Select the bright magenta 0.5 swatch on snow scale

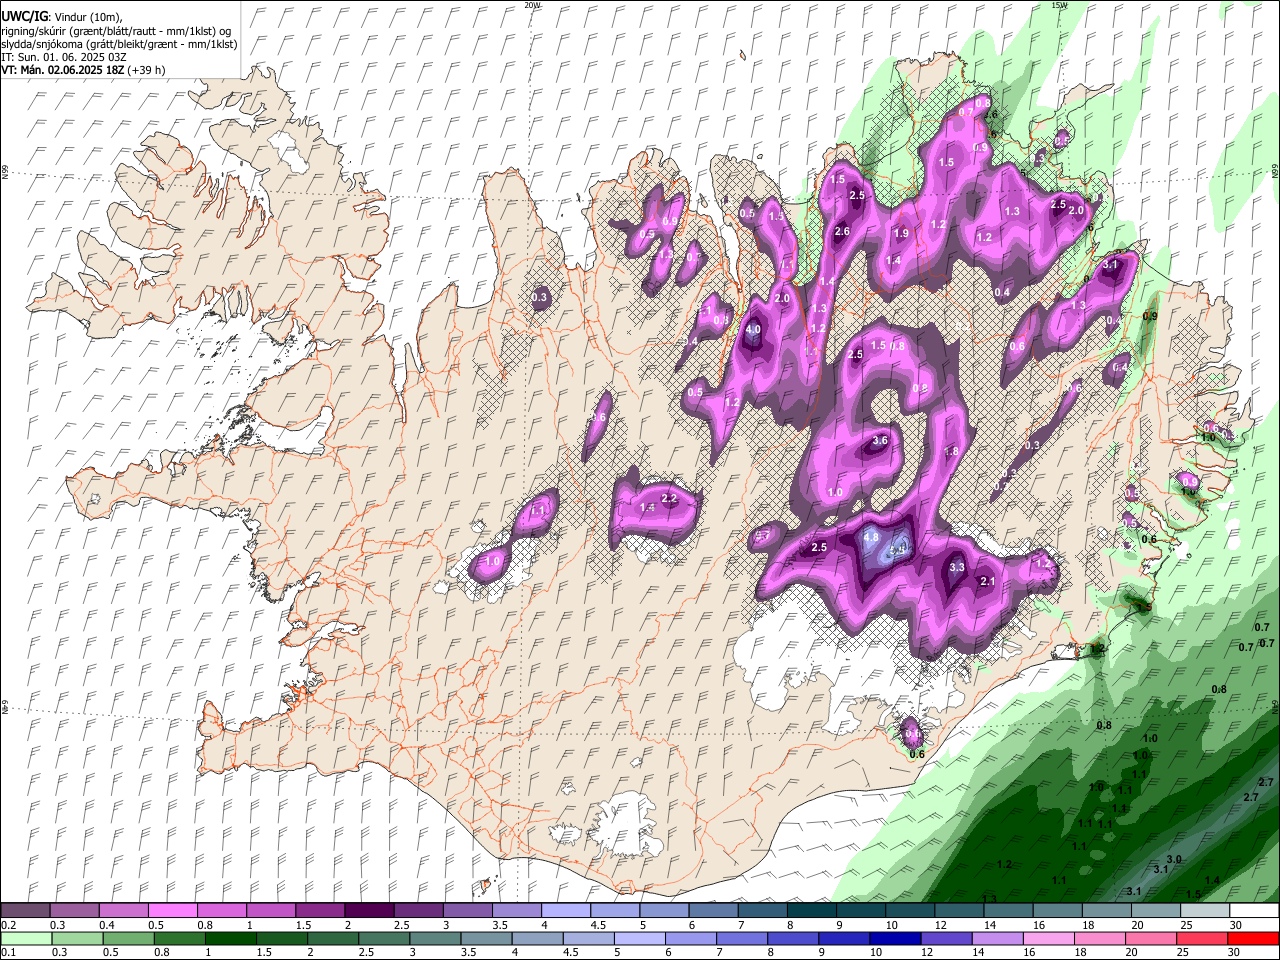[x=172, y=911]
